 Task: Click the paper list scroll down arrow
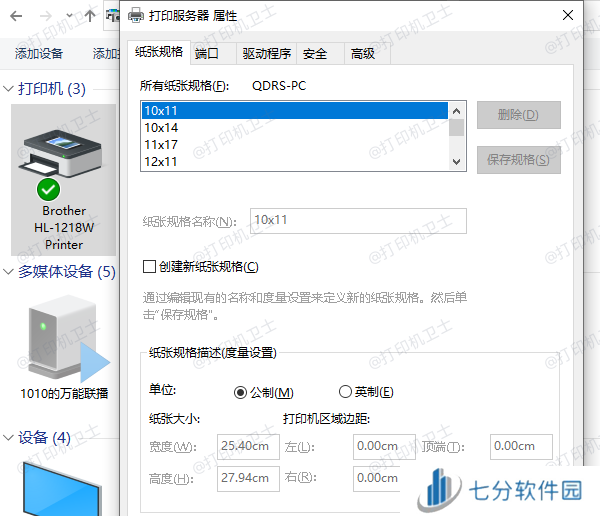click(x=456, y=162)
